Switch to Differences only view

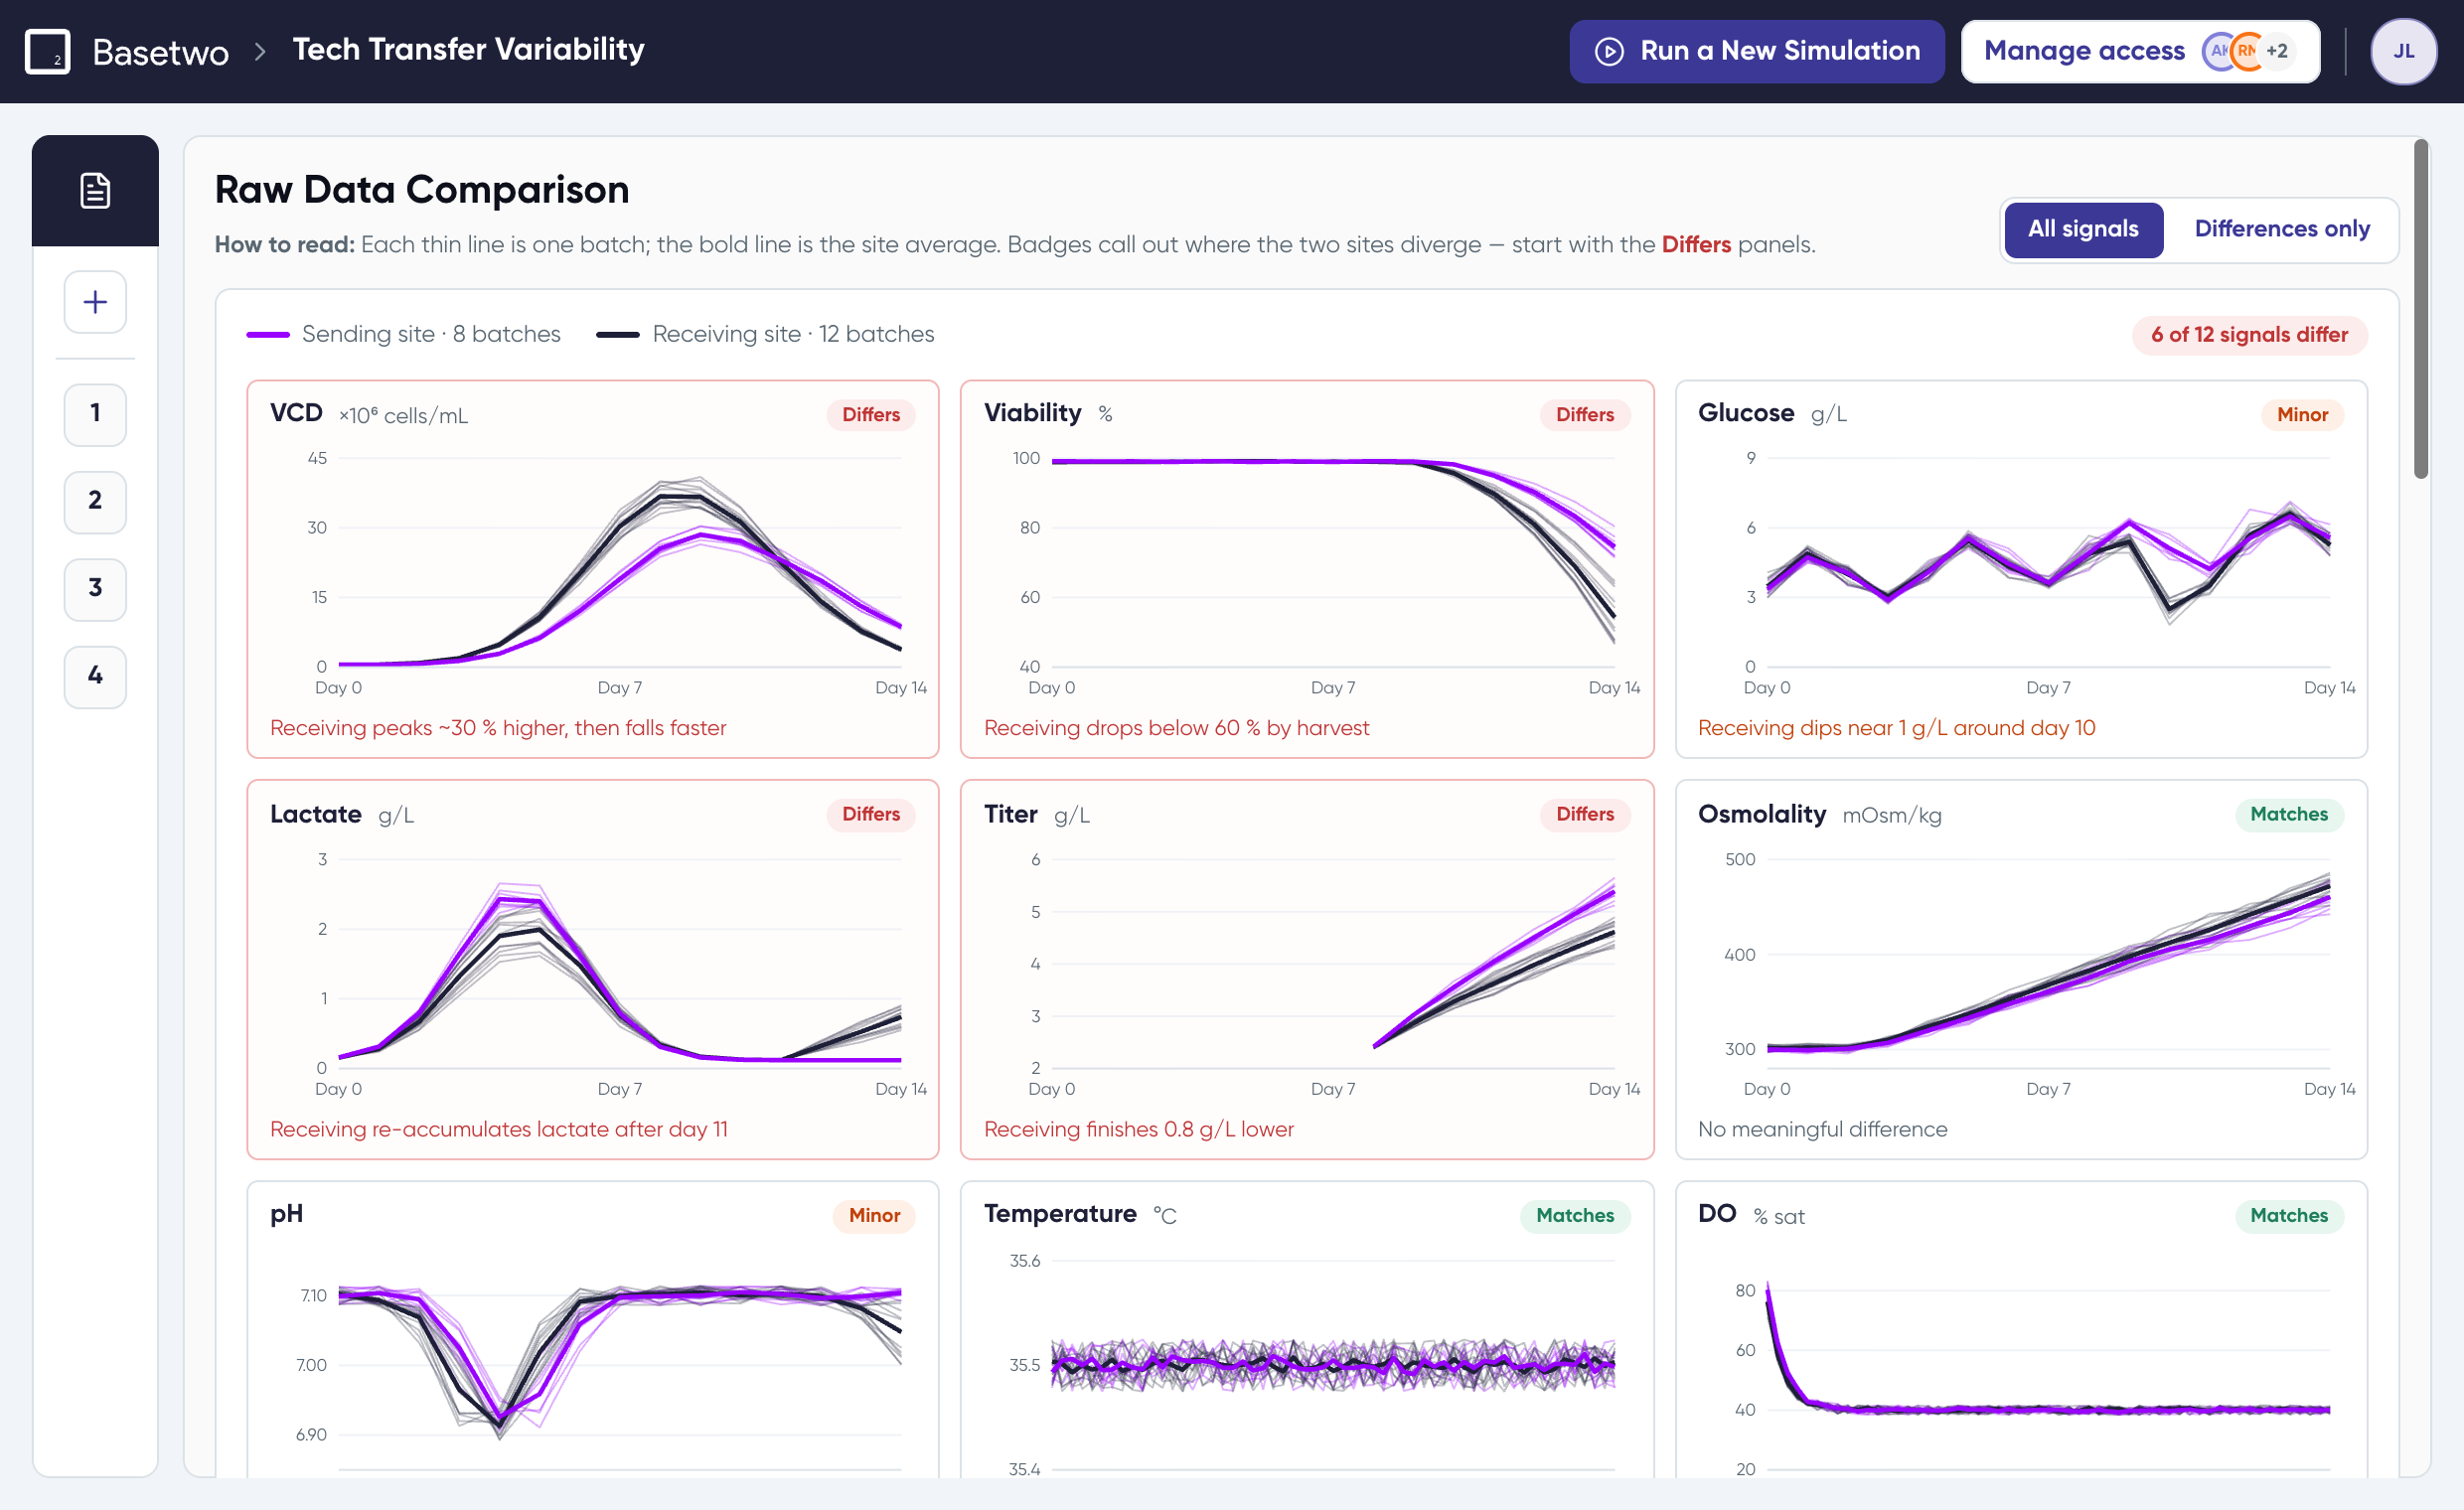coord(2282,229)
